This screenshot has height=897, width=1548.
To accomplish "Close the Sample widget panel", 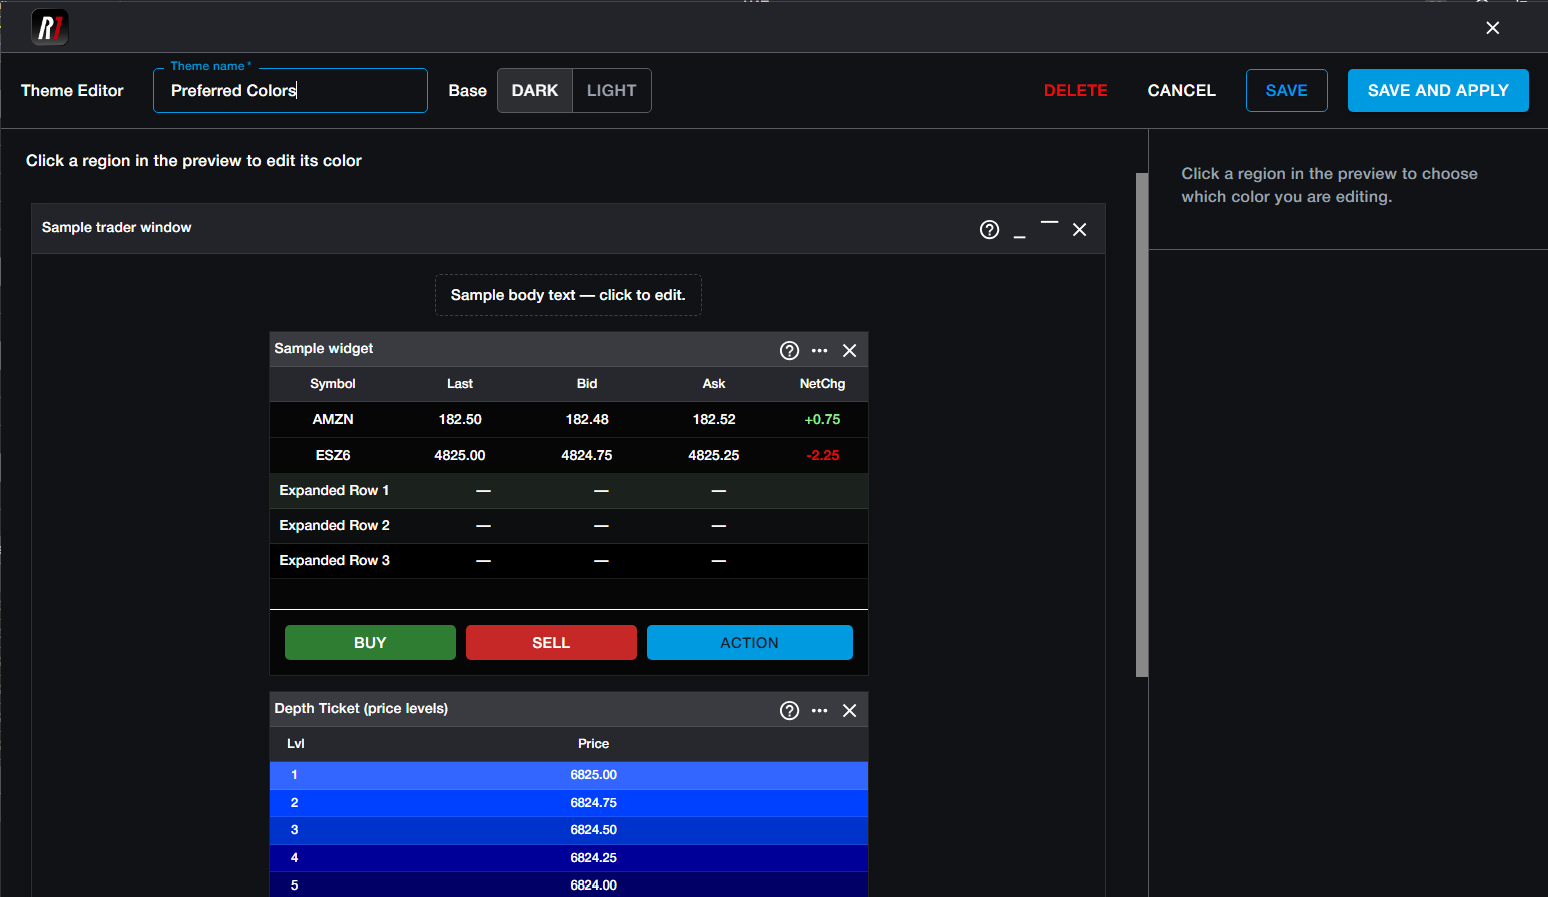I will coord(850,350).
